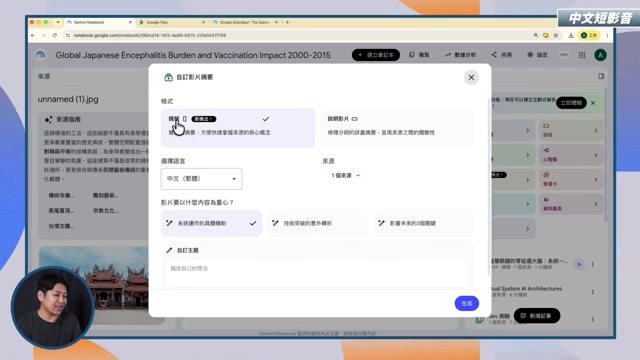Click the 共用 share button
This screenshot has height=360, width=640.
click(502, 55)
